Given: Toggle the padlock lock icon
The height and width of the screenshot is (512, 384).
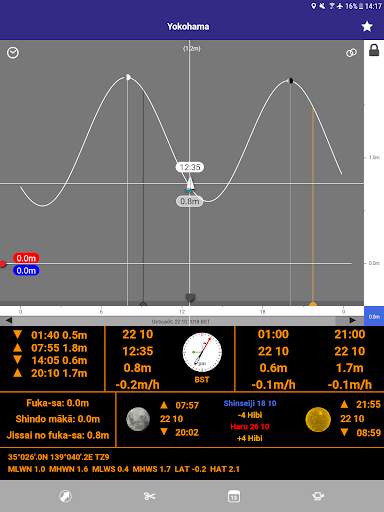Looking at the screenshot, I should [374, 50].
